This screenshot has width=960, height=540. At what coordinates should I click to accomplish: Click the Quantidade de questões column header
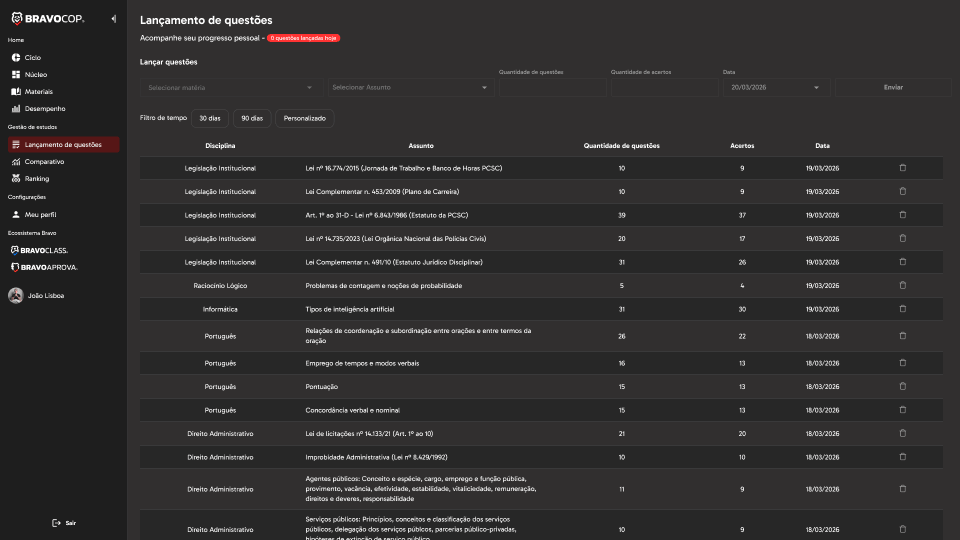point(621,146)
